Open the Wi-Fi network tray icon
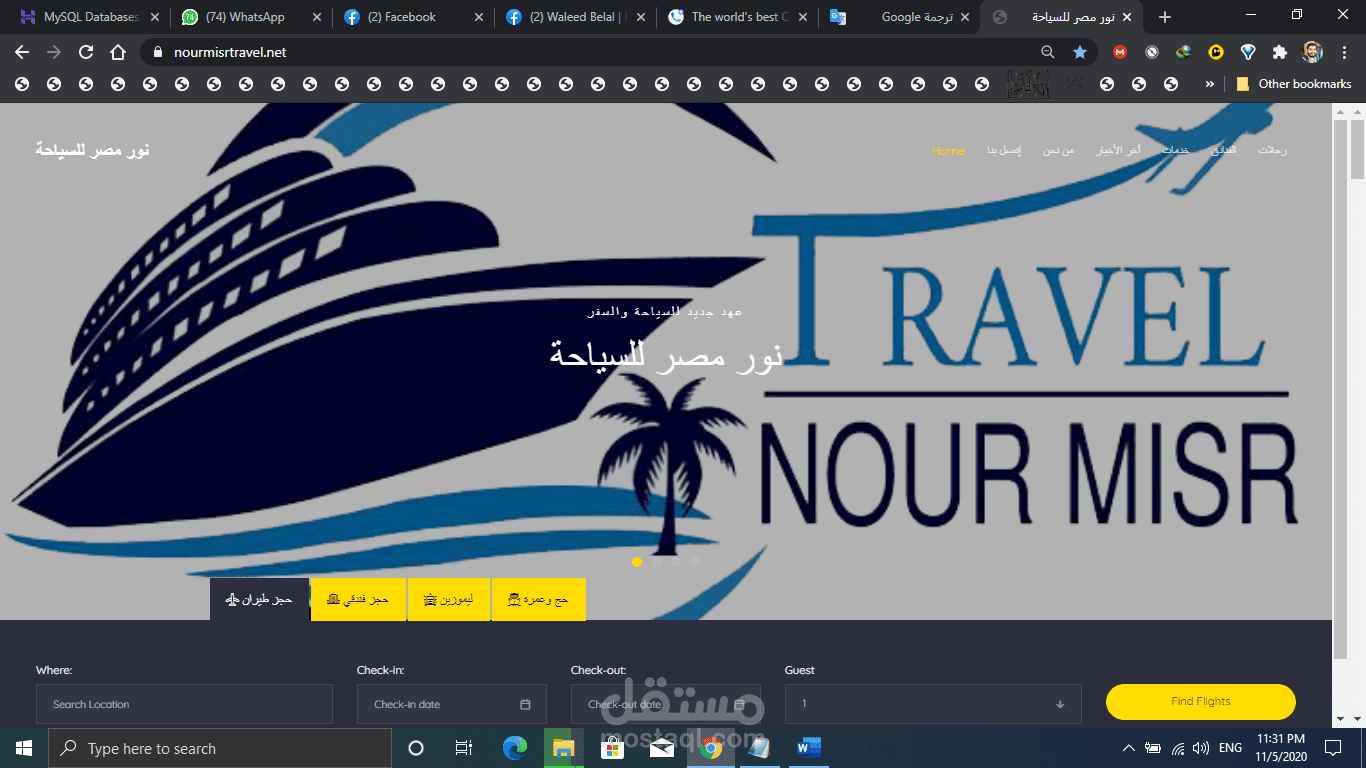Viewport: 1366px width, 768px height. pyautogui.click(x=1178, y=748)
